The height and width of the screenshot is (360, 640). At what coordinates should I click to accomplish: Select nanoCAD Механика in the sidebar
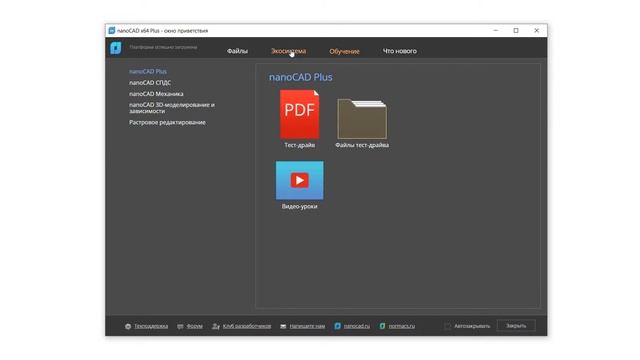(156, 94)
